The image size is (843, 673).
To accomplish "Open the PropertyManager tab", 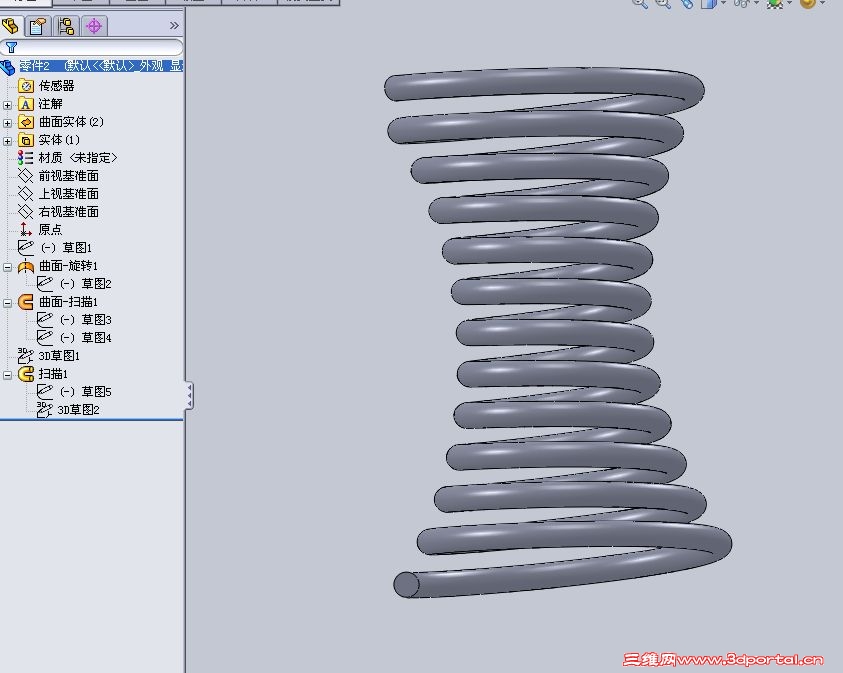I will coord(38,26).
